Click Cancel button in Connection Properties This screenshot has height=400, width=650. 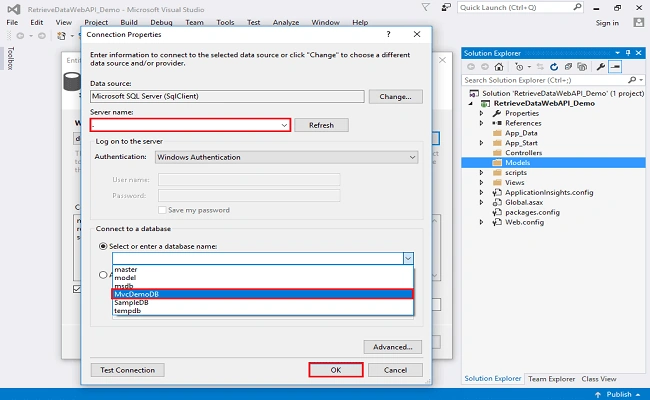[x=395, y=370]
